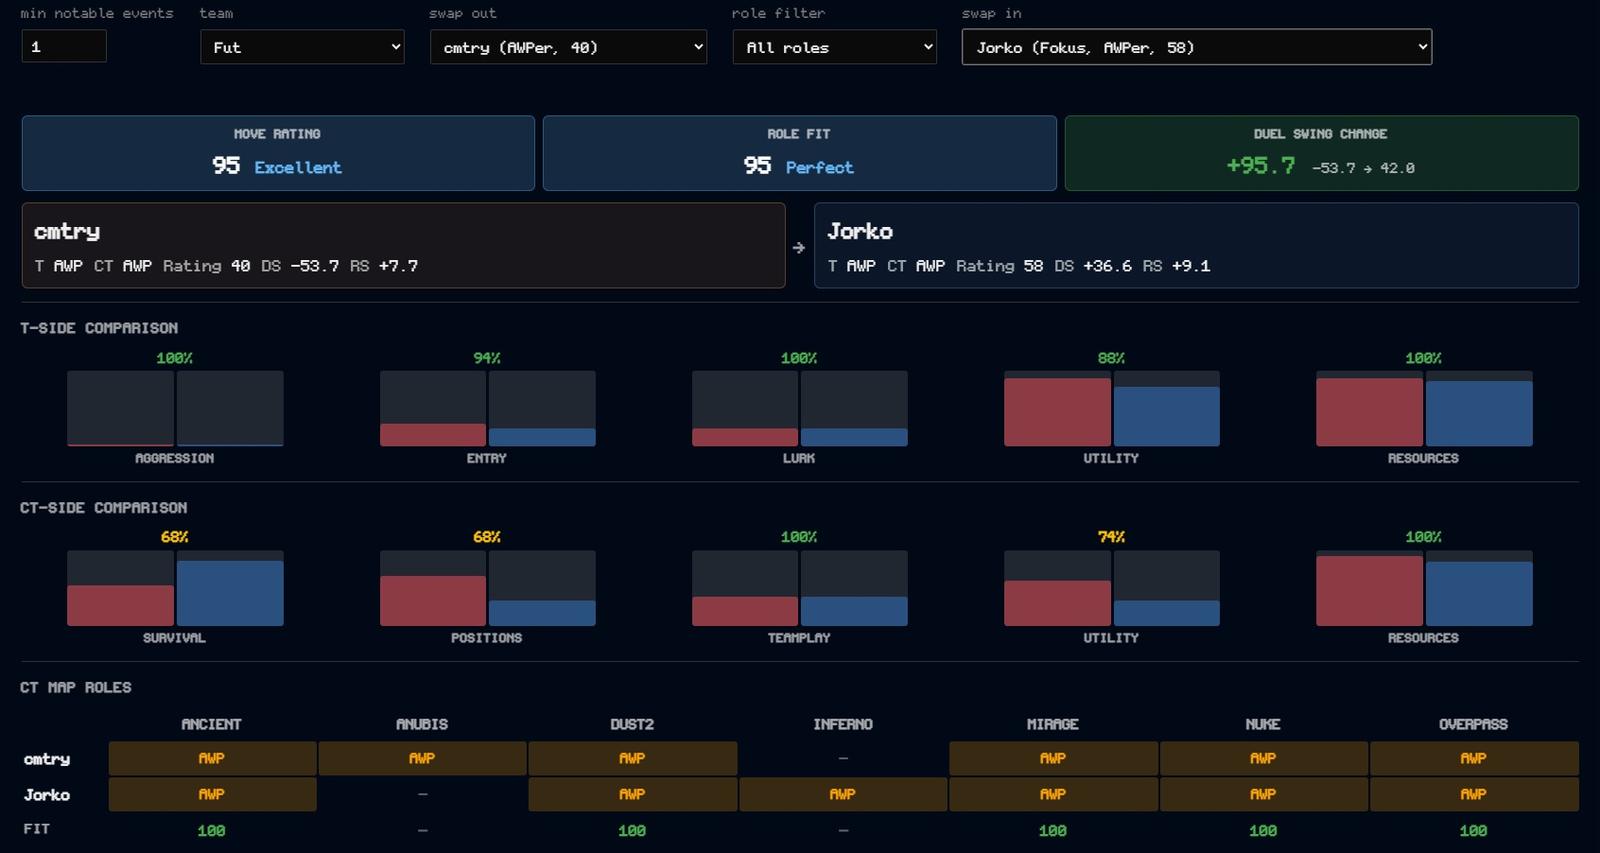
Task: Click the min notable events input field
Action: 64,46
